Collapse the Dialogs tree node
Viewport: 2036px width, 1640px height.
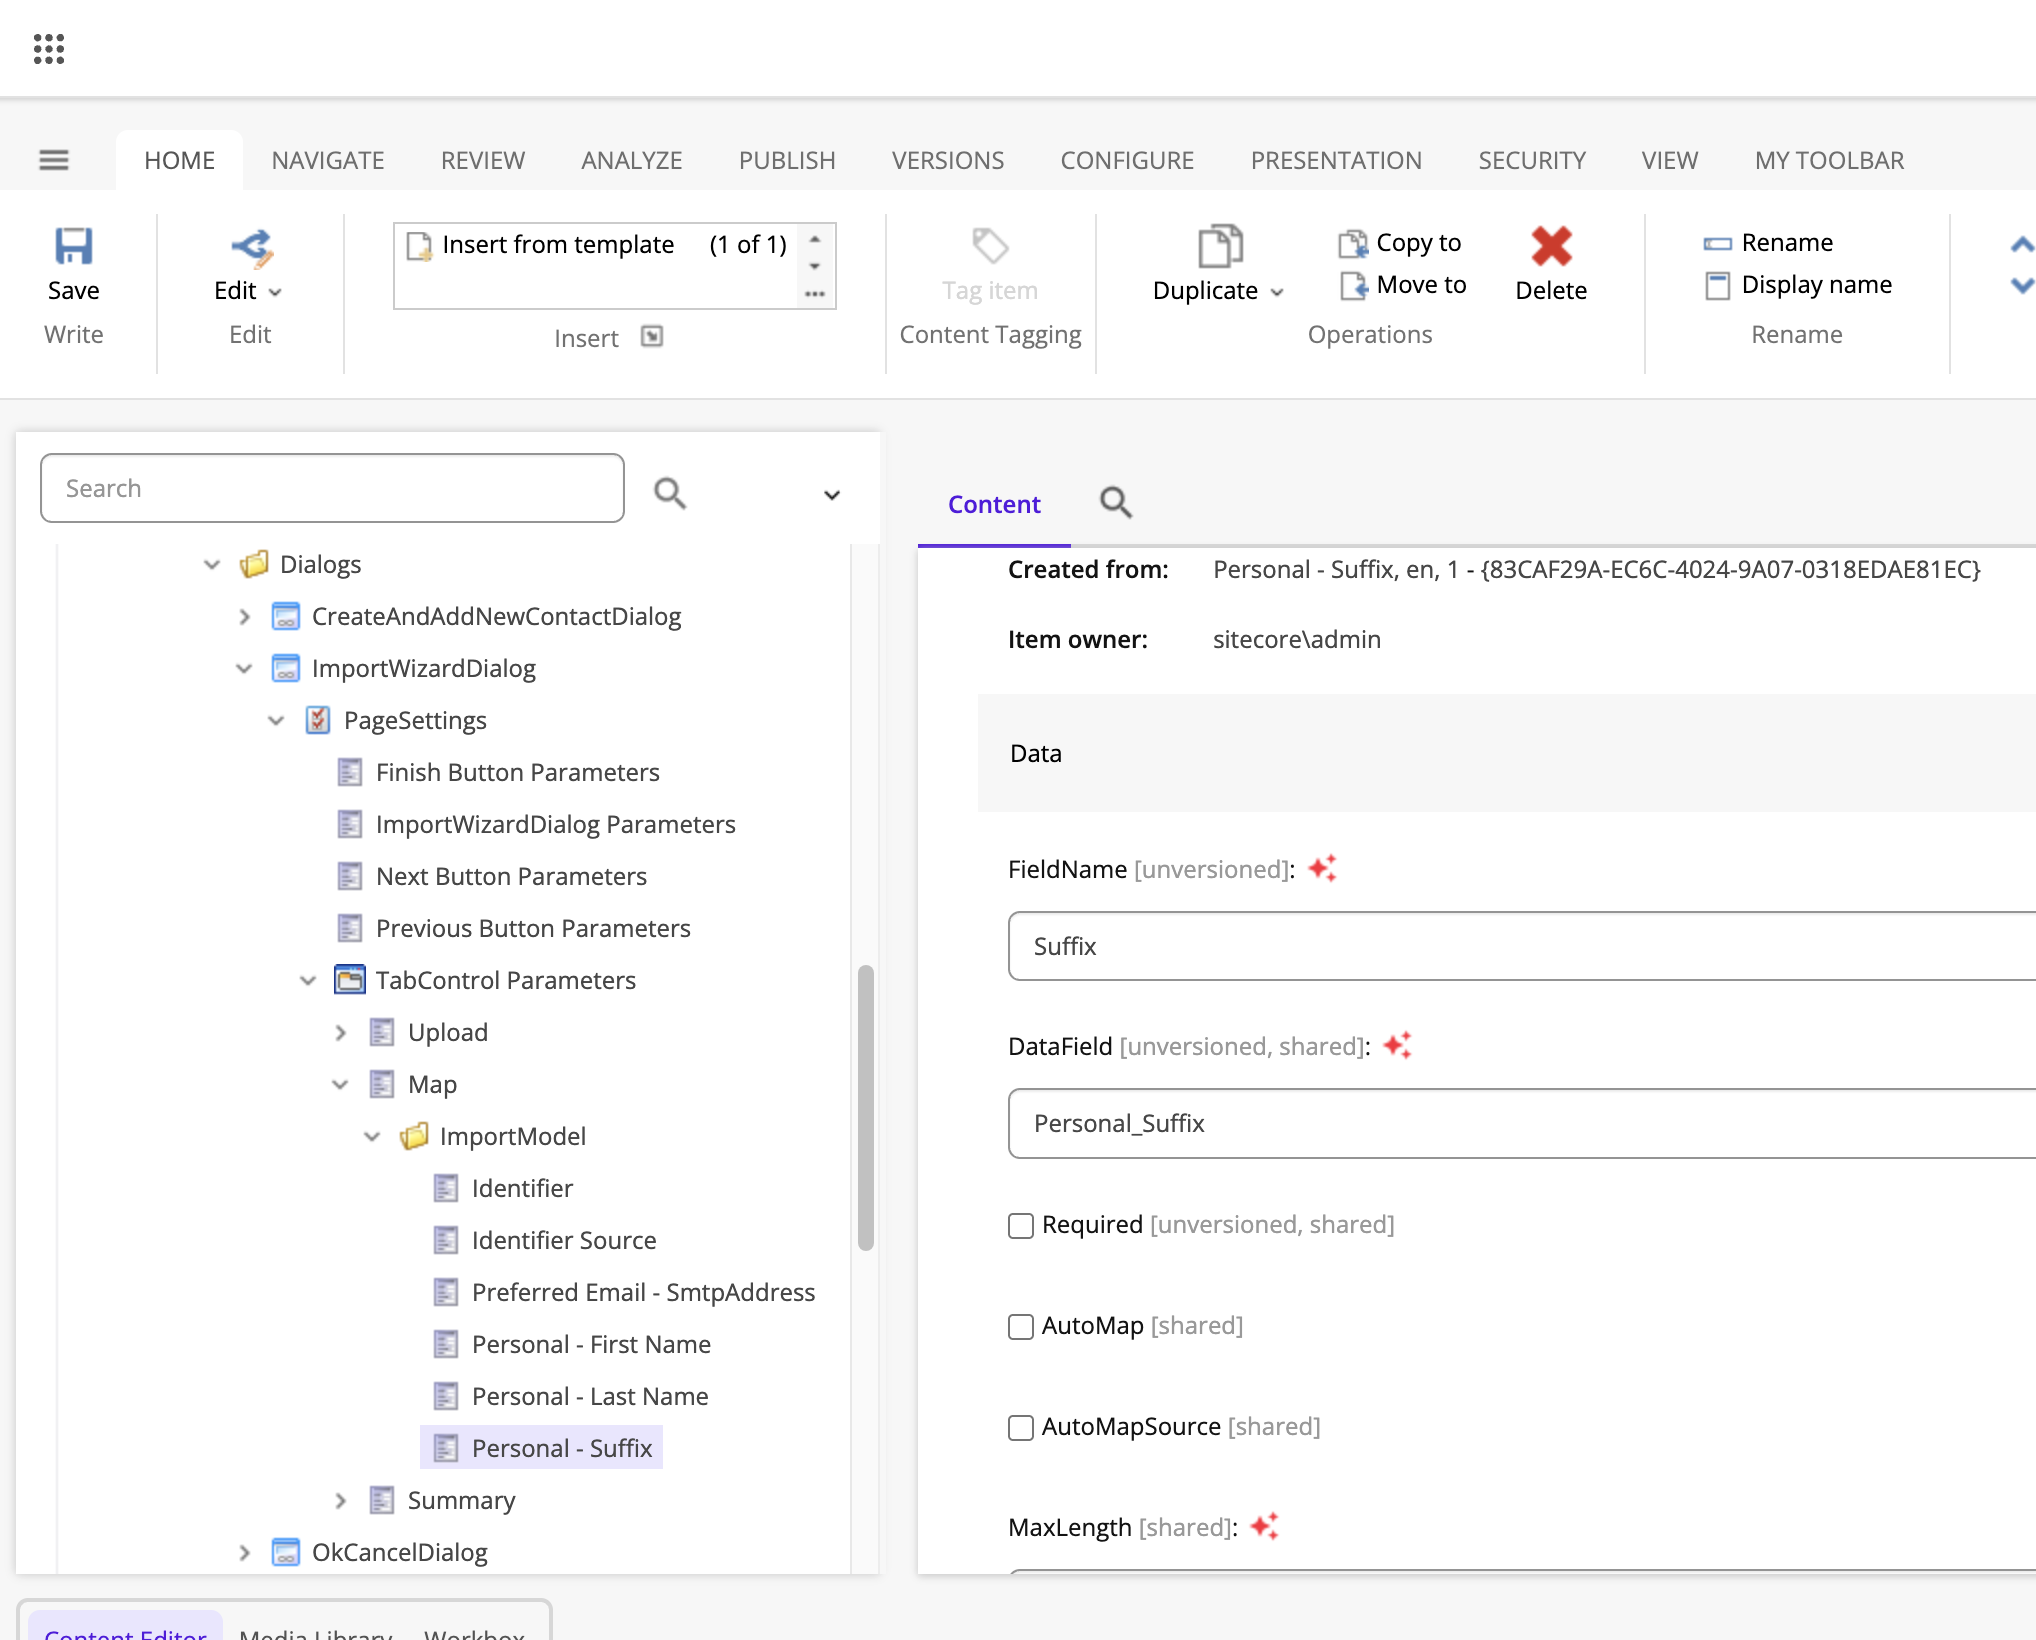point(212,564)
